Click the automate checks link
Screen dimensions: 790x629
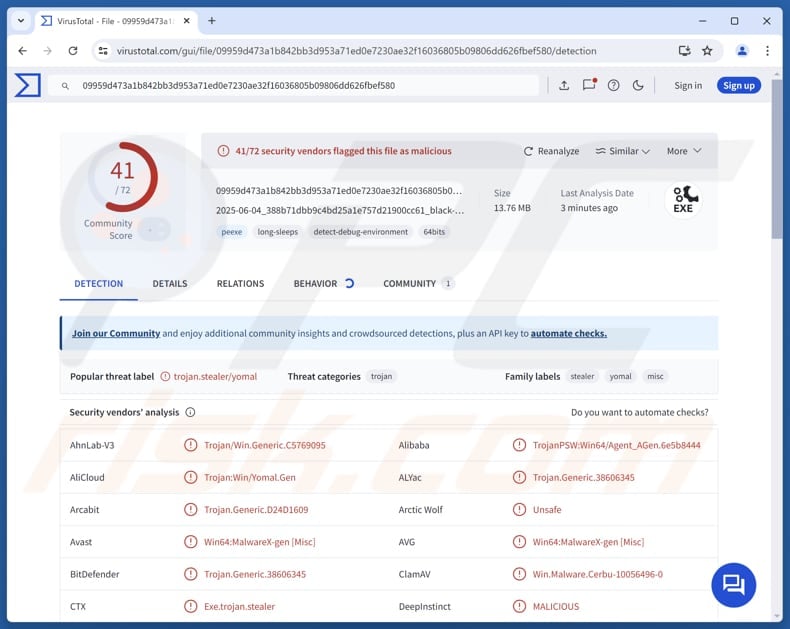[x=568, y=333]
